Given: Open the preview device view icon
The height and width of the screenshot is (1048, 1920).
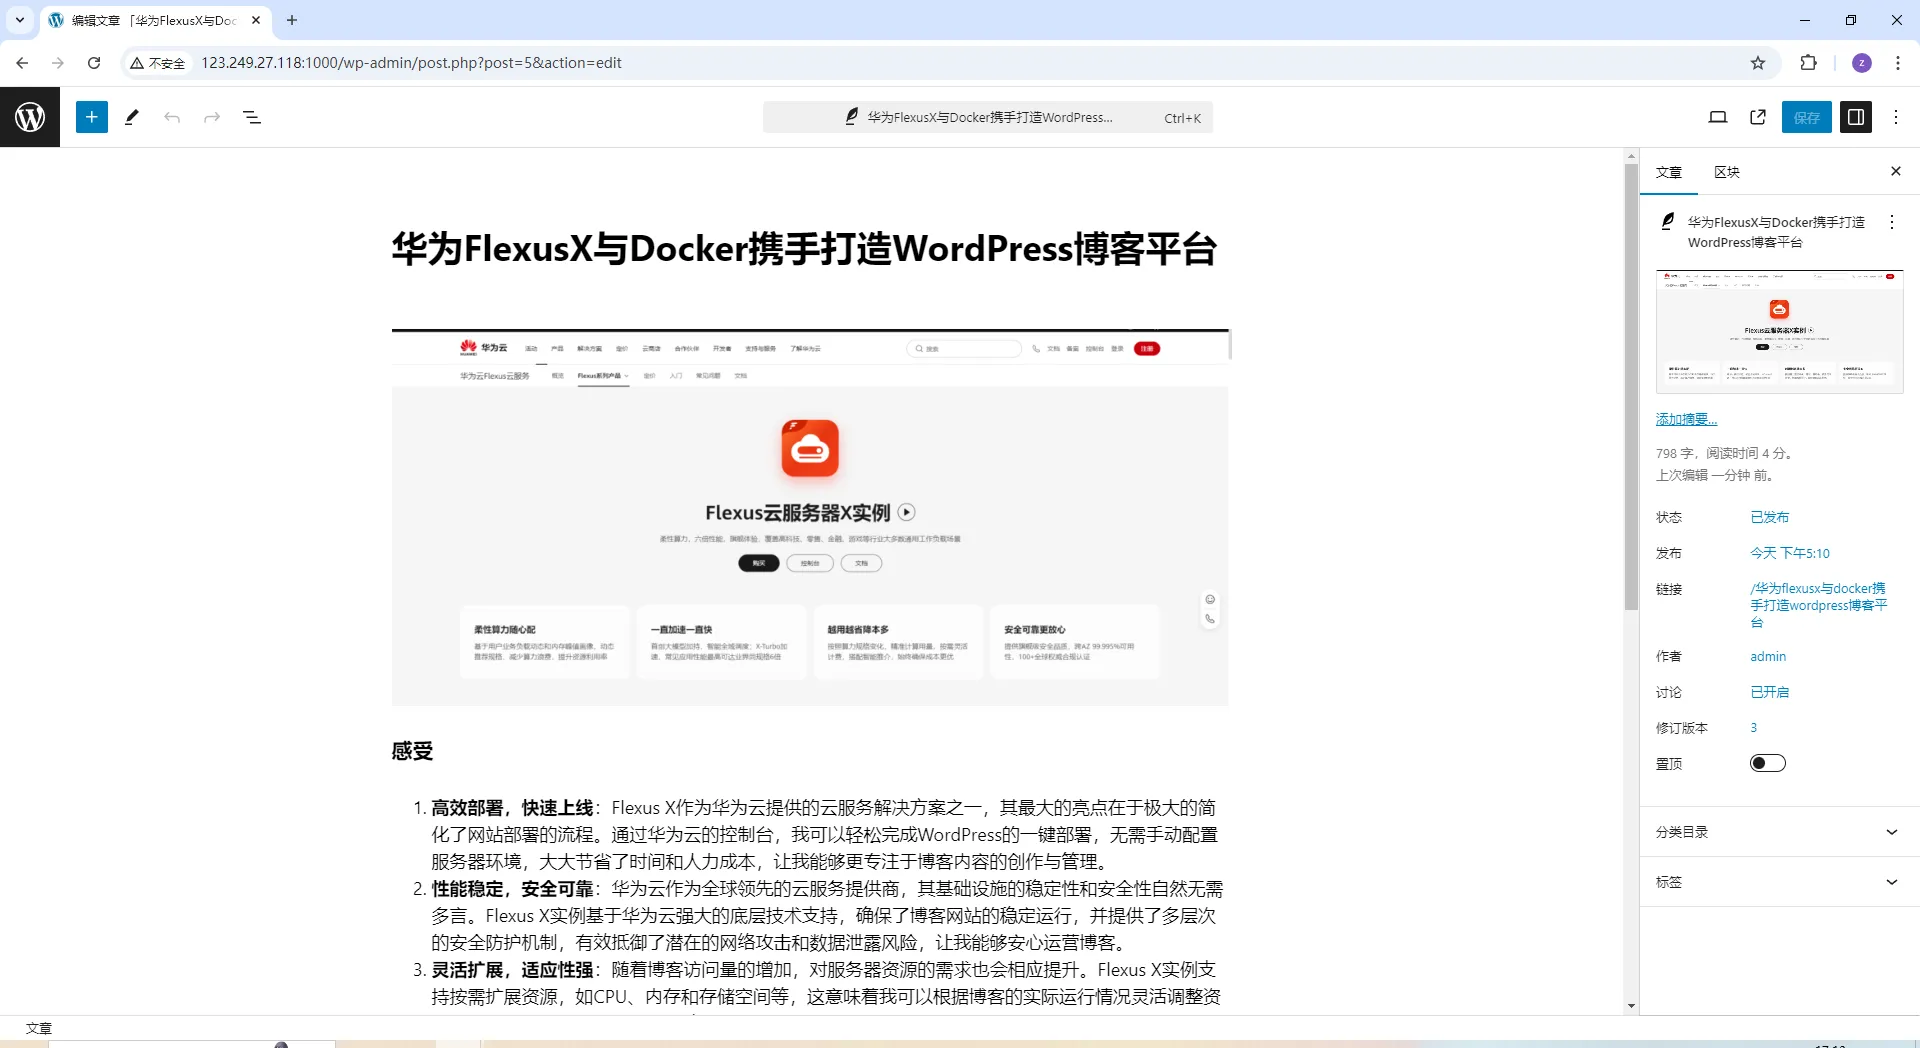Looking at the screenshot, I should tap(1718, 117).
